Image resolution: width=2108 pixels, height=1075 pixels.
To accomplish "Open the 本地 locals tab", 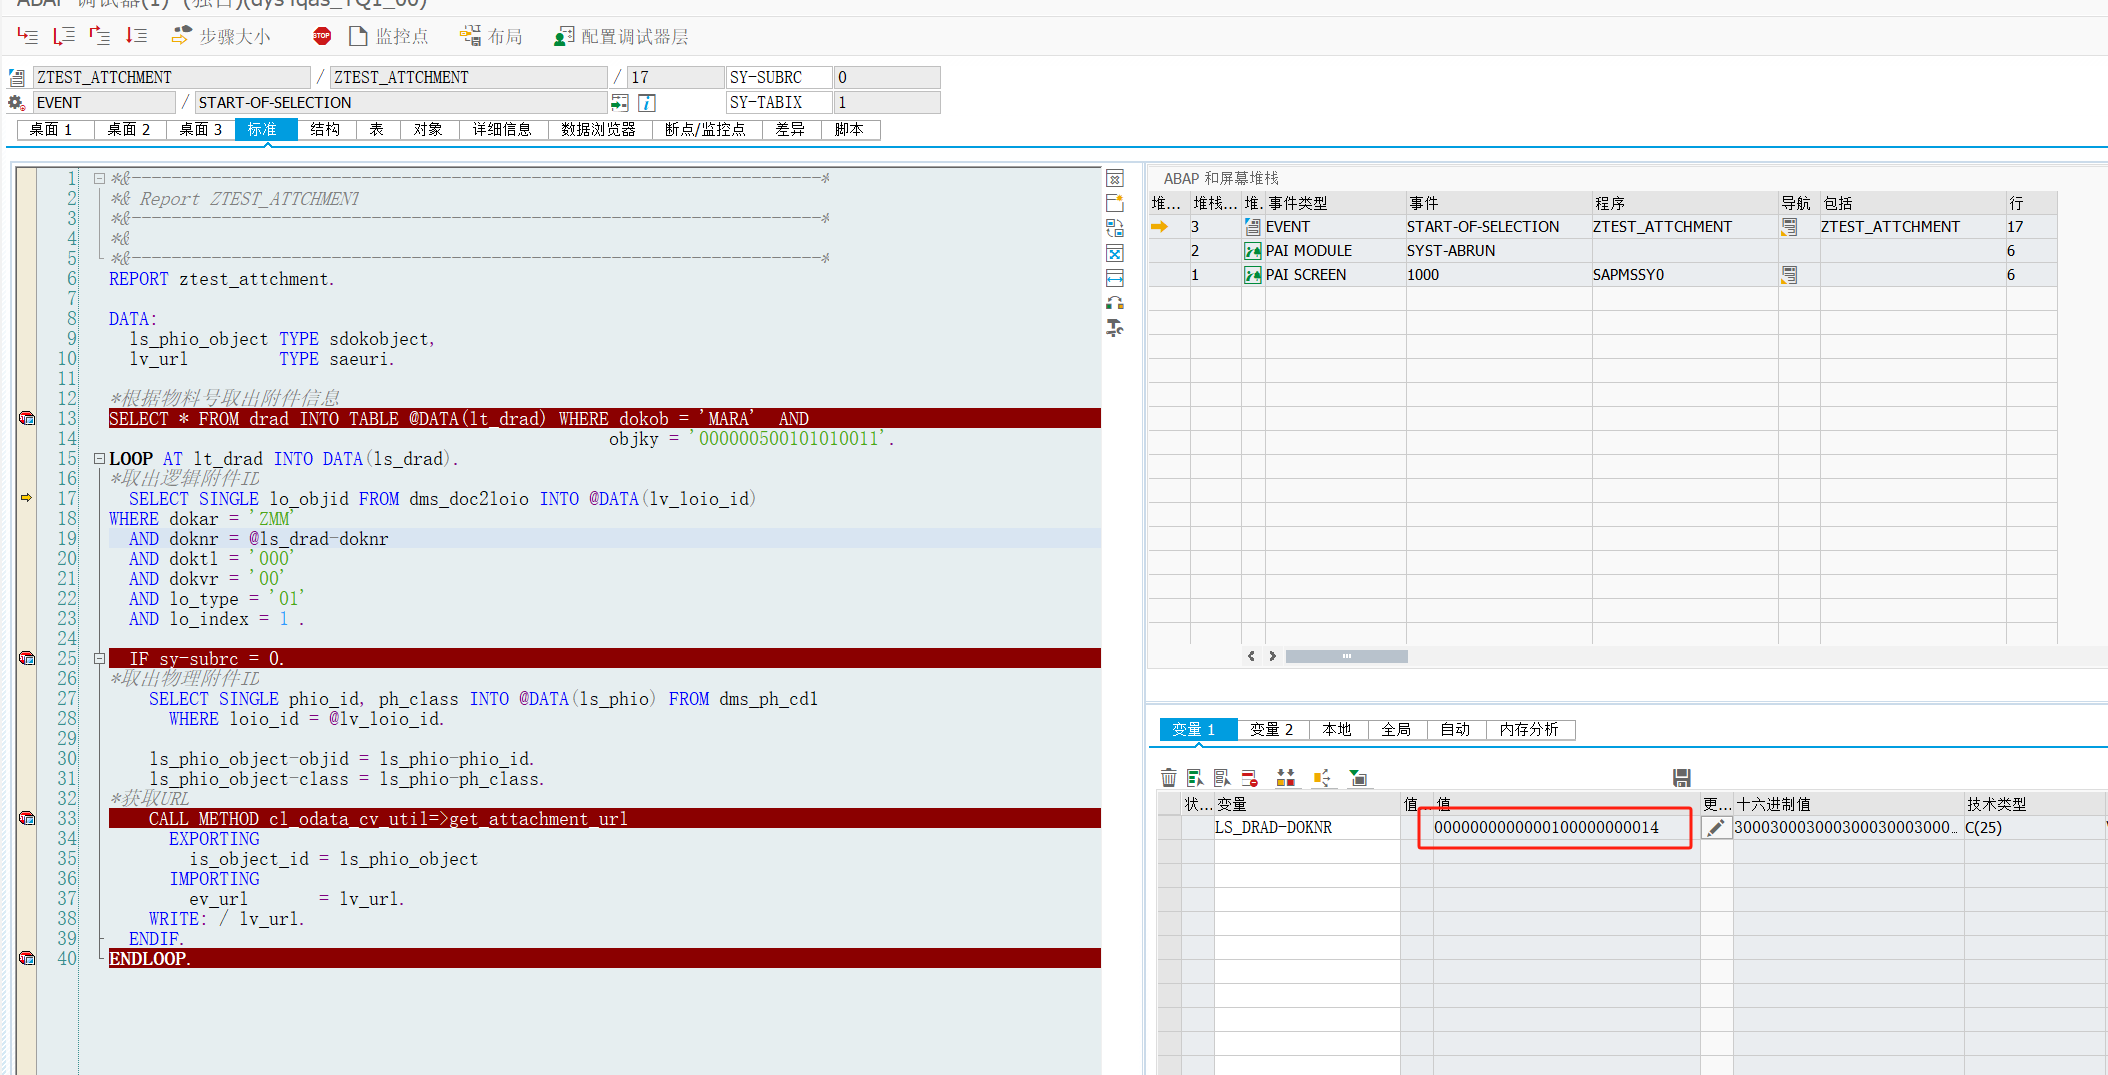I will [x=1338, y=729].
